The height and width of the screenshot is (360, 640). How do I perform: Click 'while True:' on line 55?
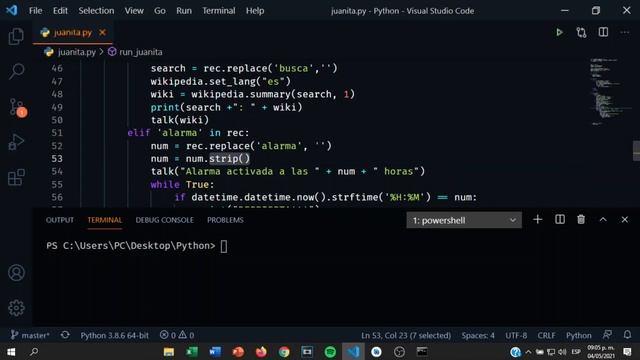182,184
